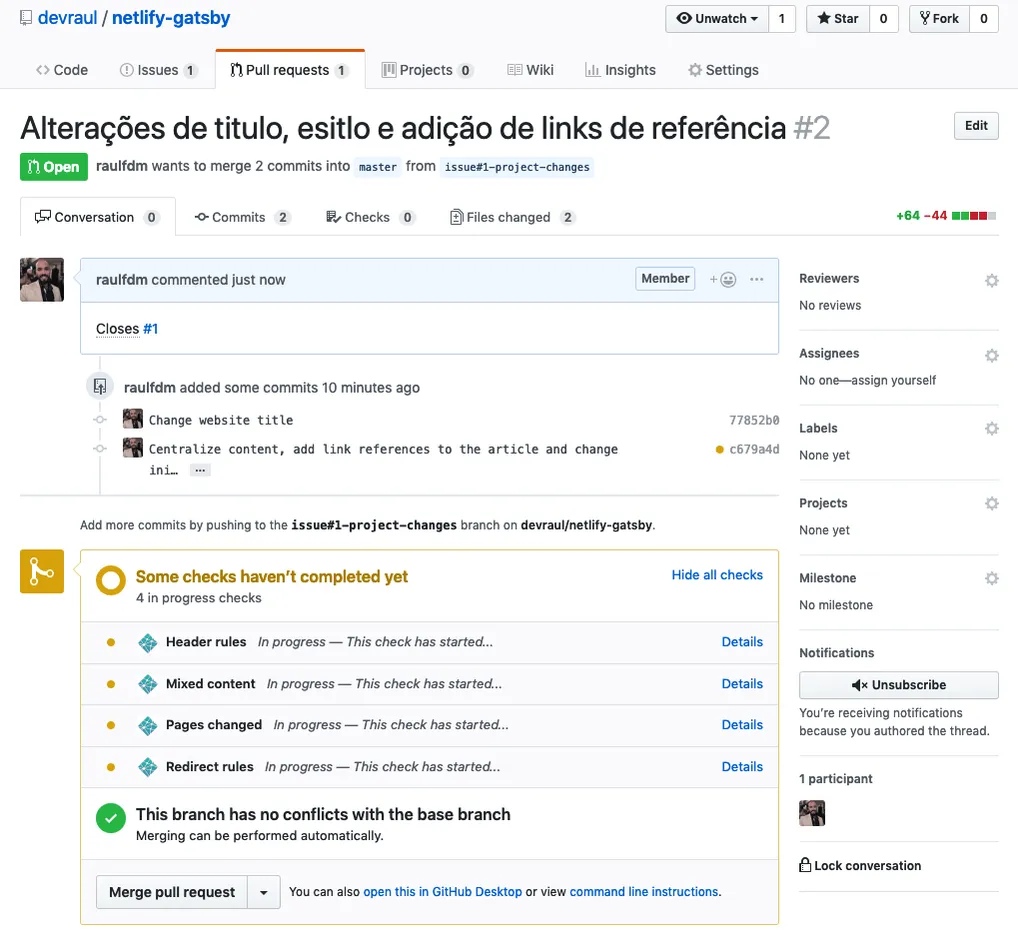Star the repository

tap(838, 19)
